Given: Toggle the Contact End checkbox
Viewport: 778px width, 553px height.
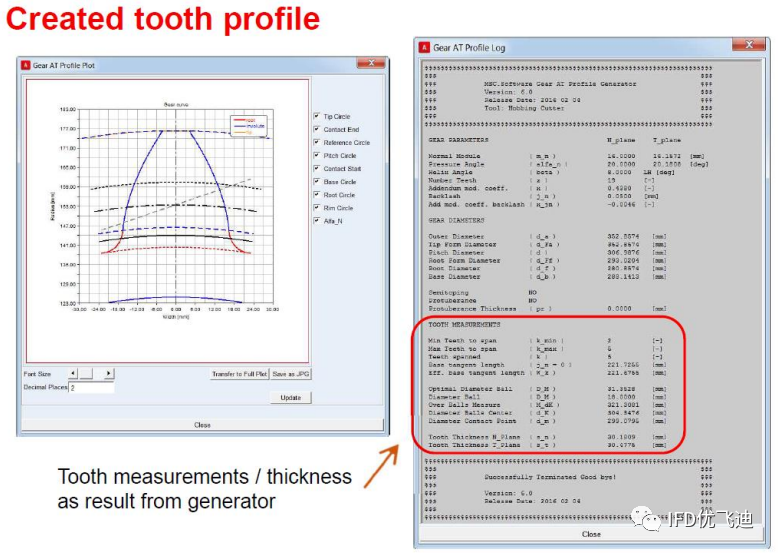Looking at the screenshot, I should coord(317,129).
